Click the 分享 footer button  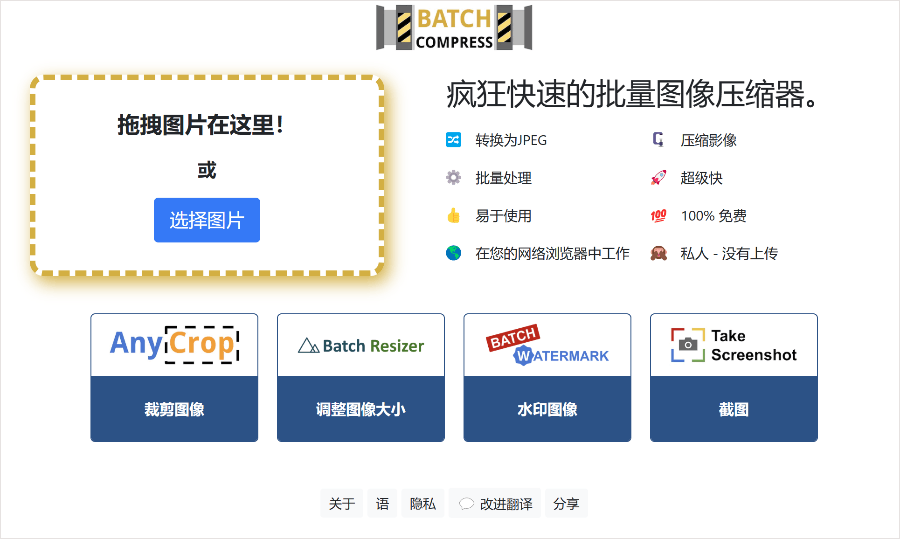point(566,503)
